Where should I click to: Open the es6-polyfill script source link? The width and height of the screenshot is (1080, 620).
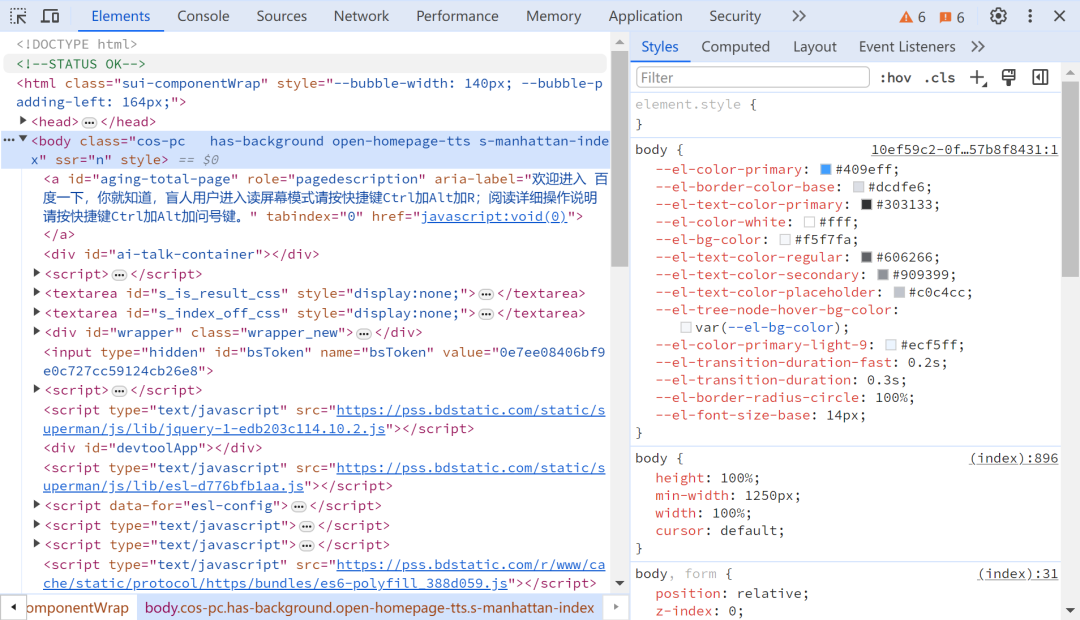point(324,574)
